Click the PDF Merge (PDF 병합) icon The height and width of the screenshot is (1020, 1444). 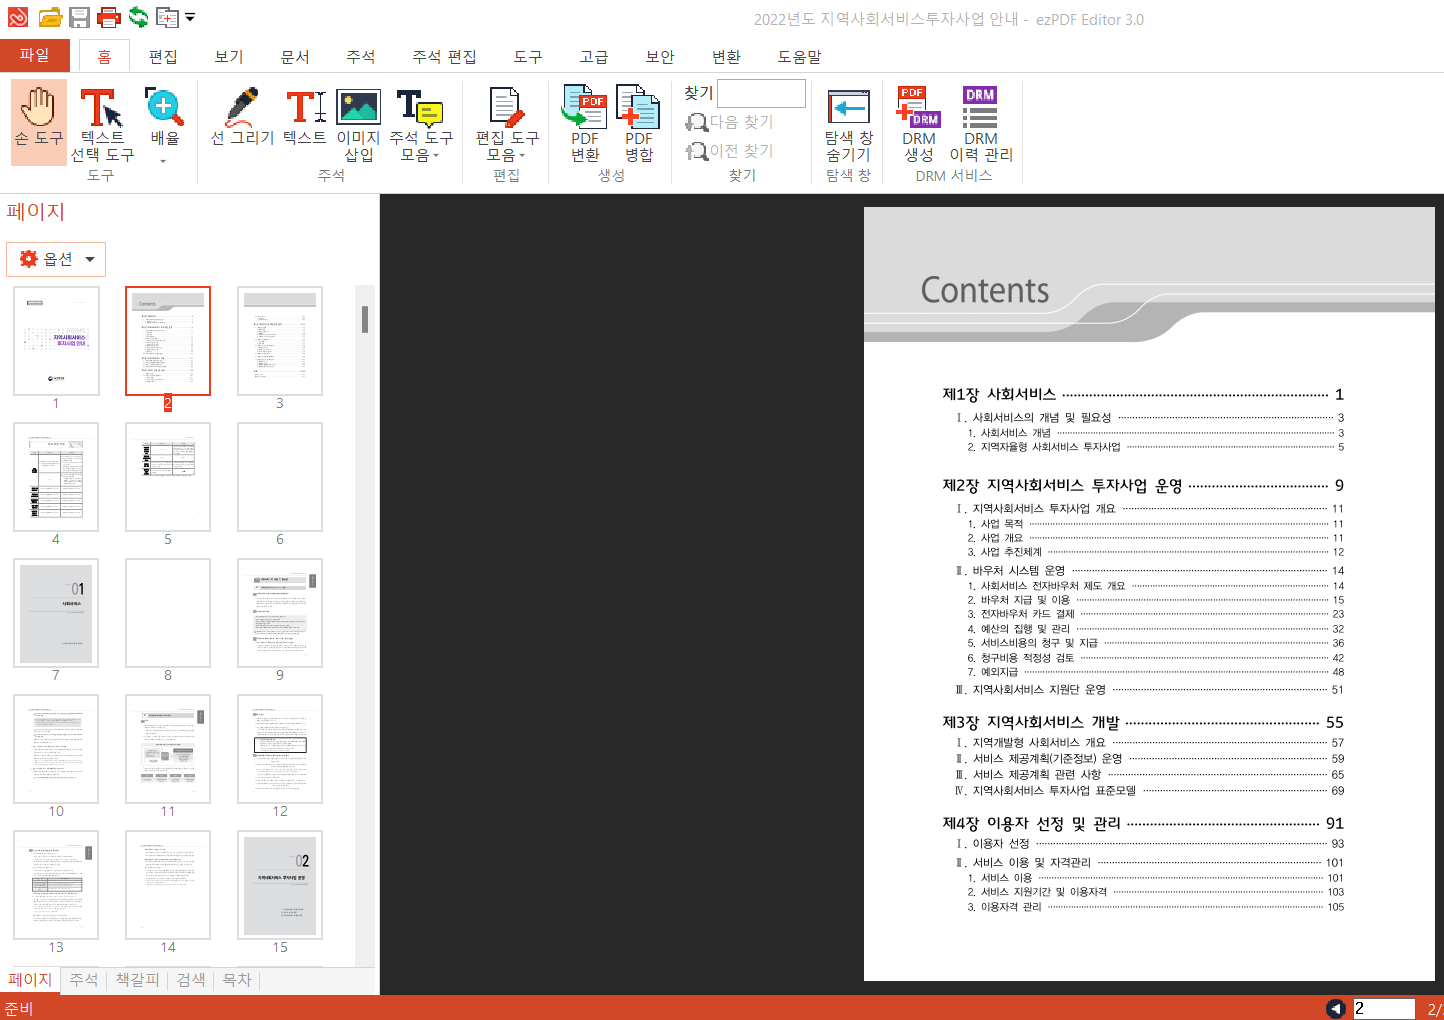tap(639, 124)
